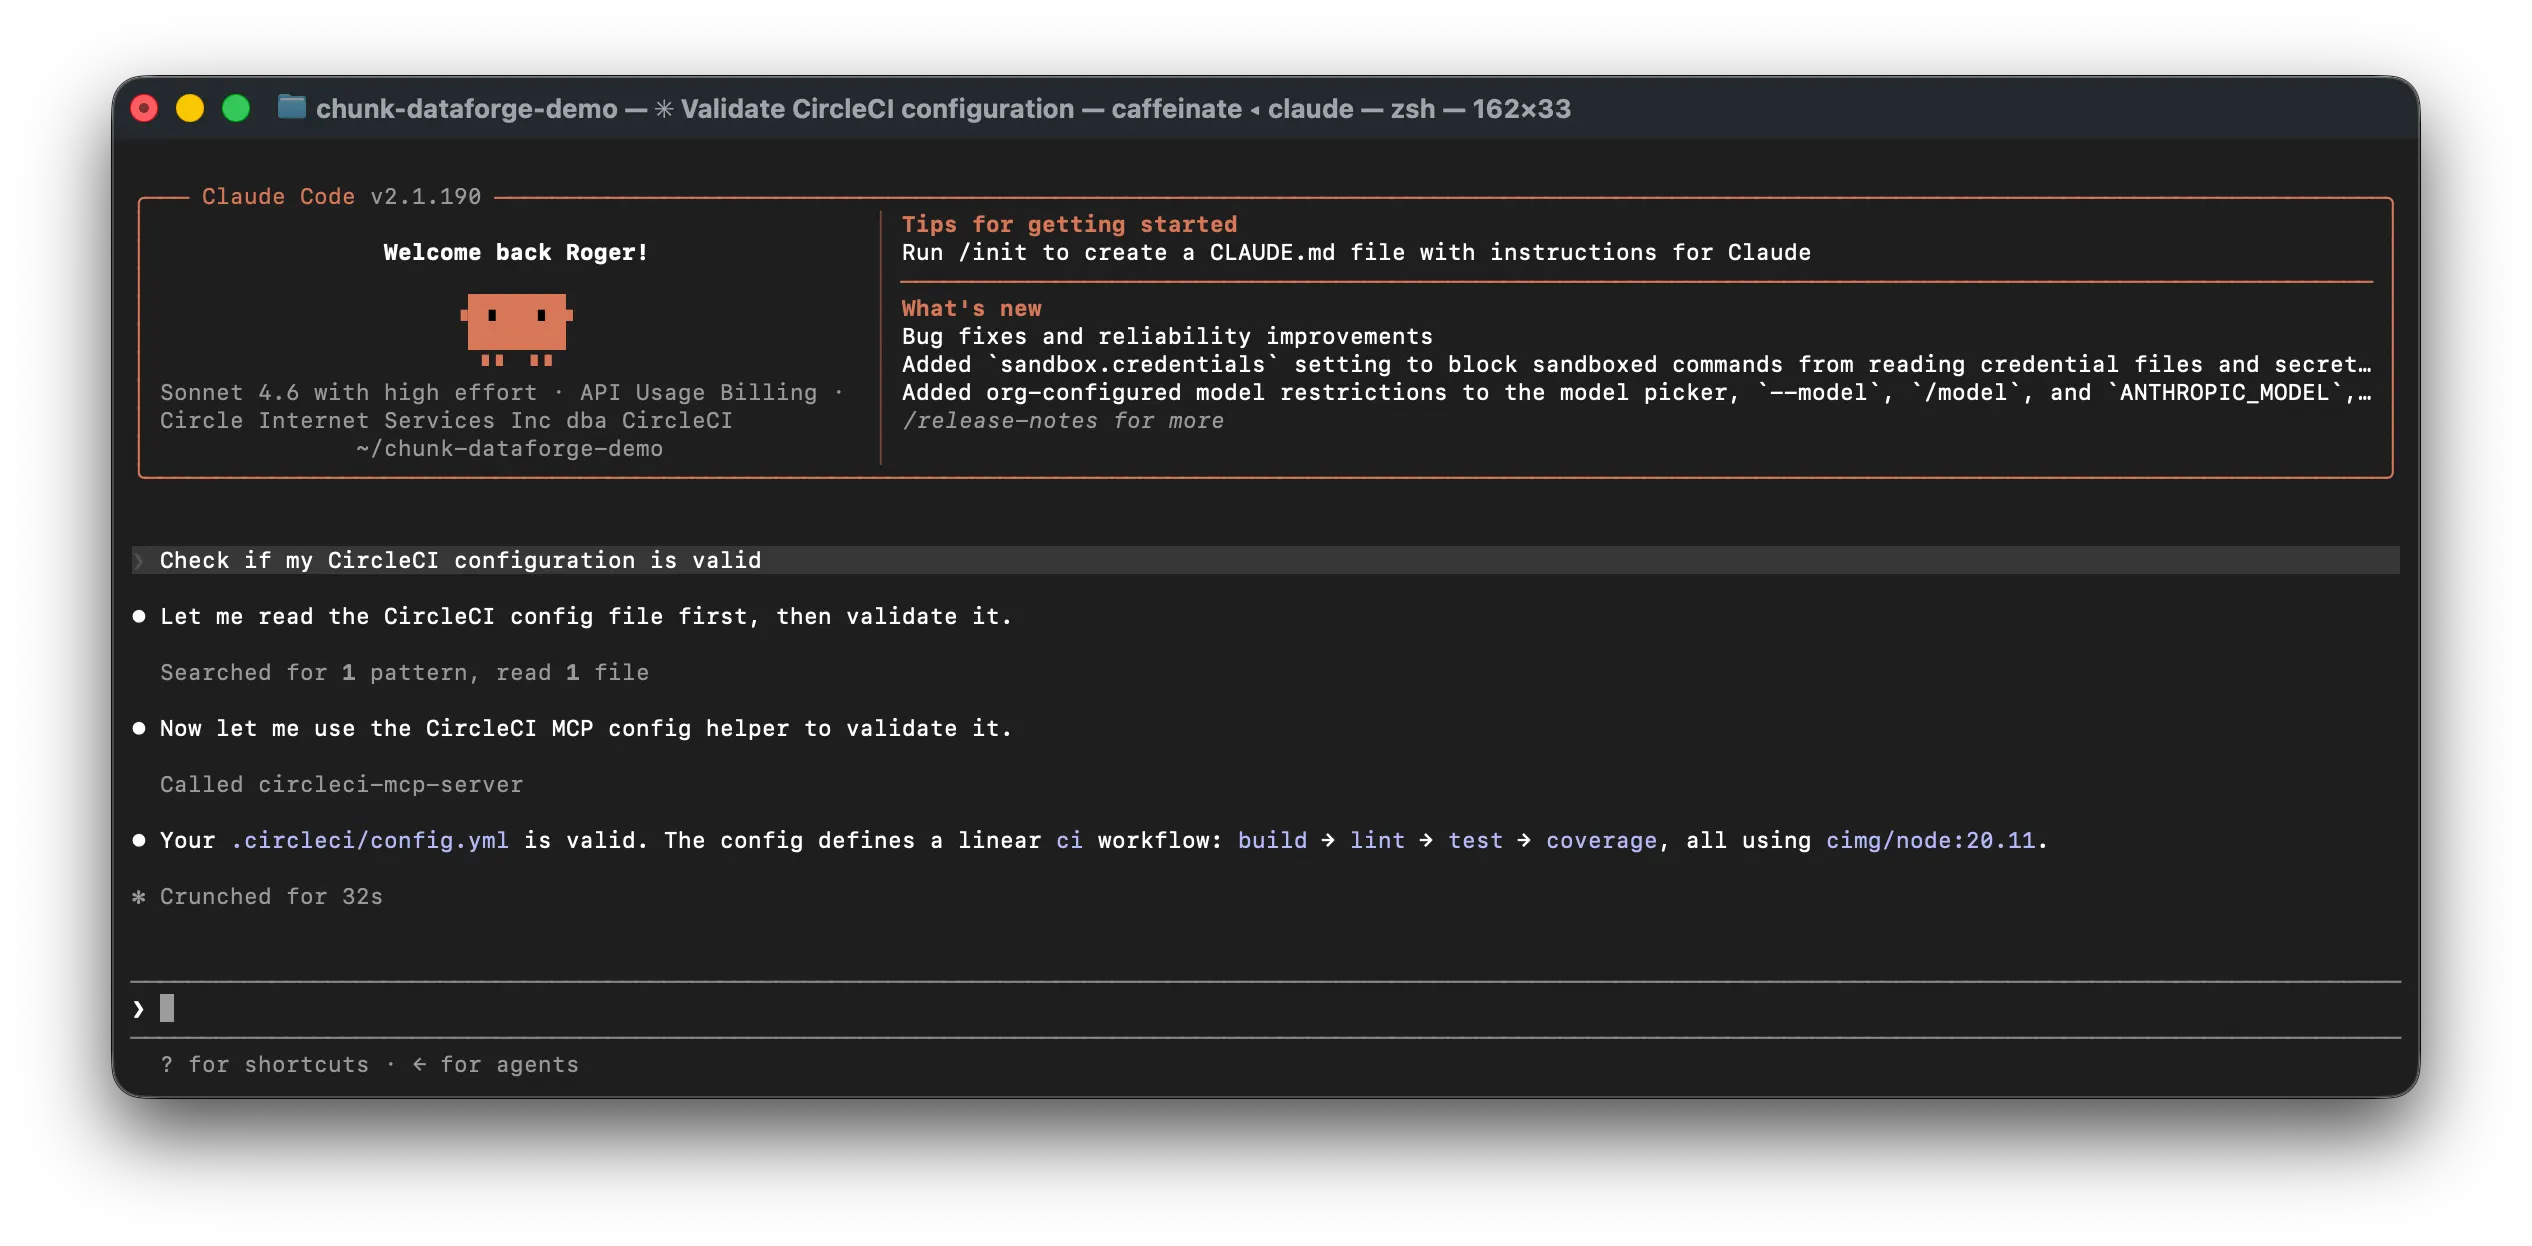Click the window title 'Validate CircleCI configuration'
This screenshot has width=2532, height=1246.
tap(877, 108)
